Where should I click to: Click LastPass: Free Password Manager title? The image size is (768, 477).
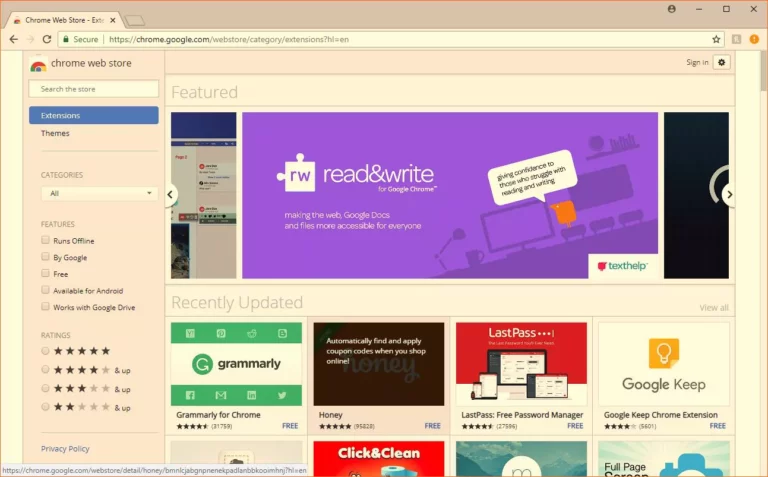(x=522, y=415)
